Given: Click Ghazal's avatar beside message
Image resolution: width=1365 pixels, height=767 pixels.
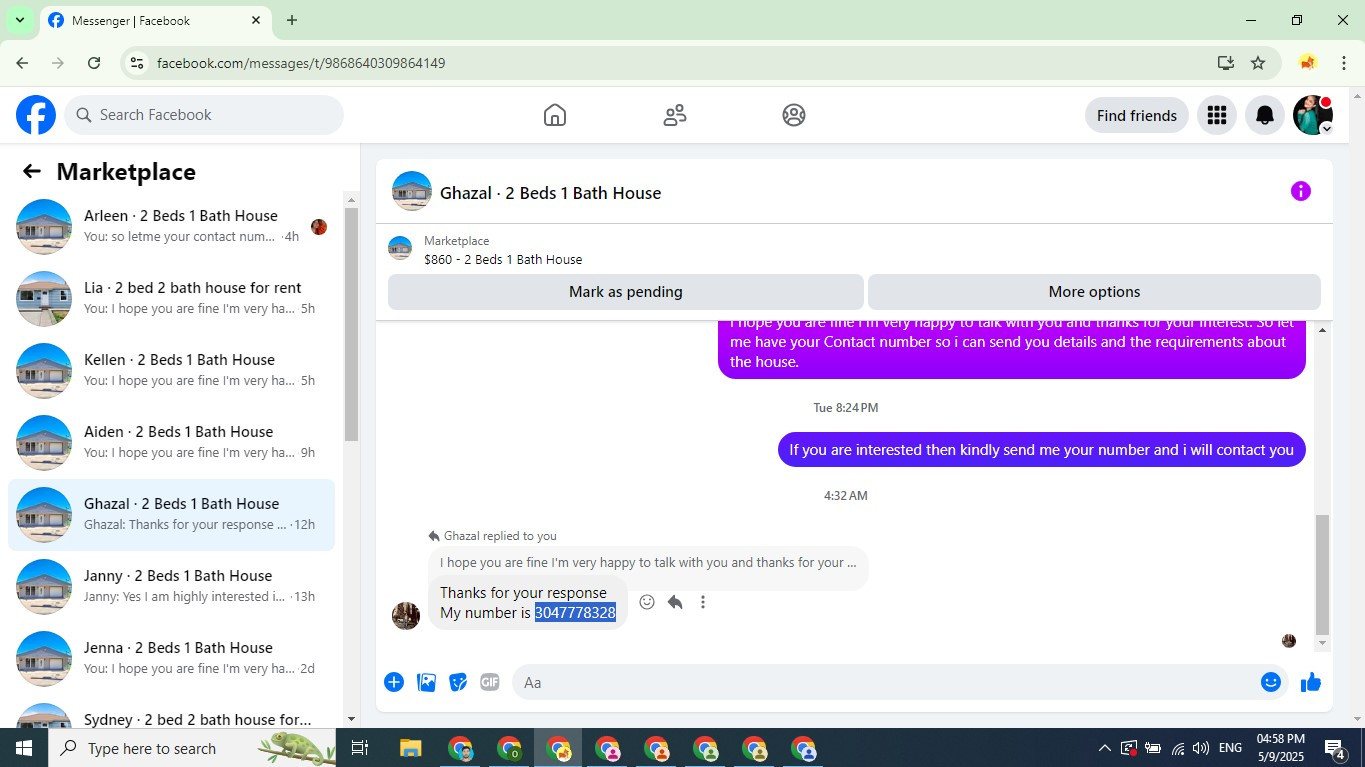Looking at the screenshot, I should pyautogui.click(x=406, y=616).
